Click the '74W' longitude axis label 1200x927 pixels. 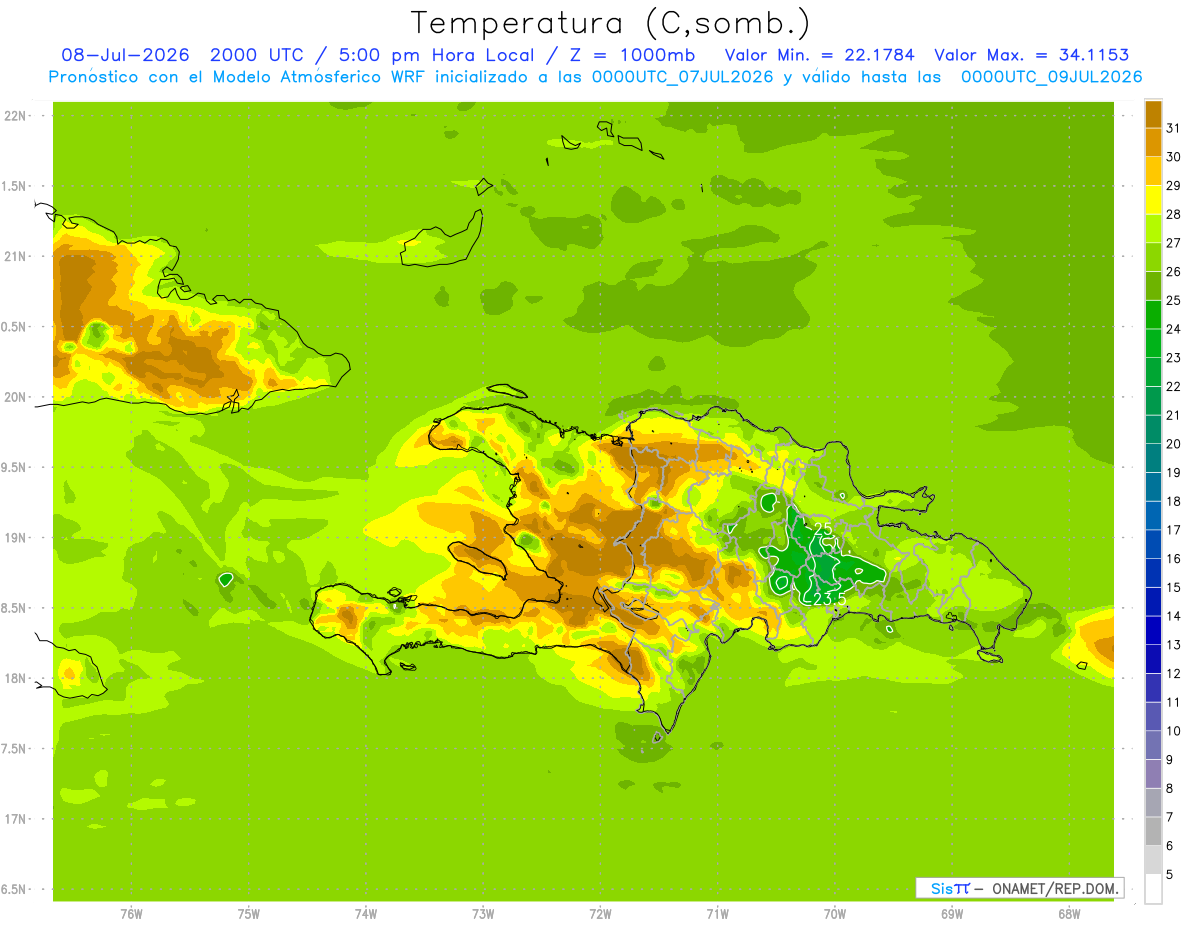(365, 914)
